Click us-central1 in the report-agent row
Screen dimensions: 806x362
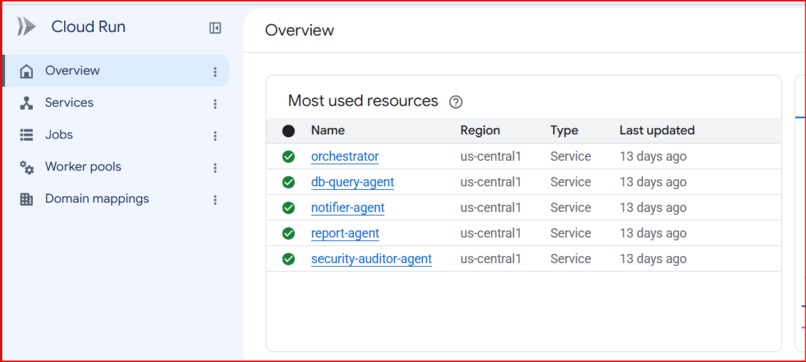(x=491, y=233)
